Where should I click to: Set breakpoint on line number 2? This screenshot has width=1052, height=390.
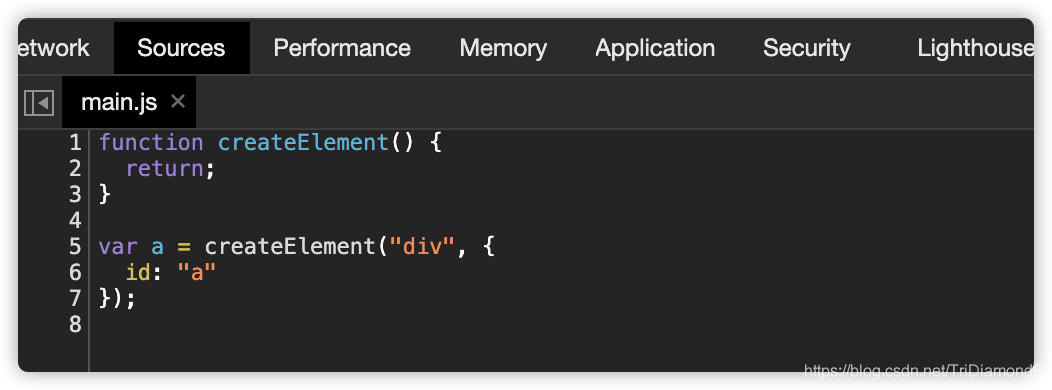pyautogui.click(x=74, y=168)
